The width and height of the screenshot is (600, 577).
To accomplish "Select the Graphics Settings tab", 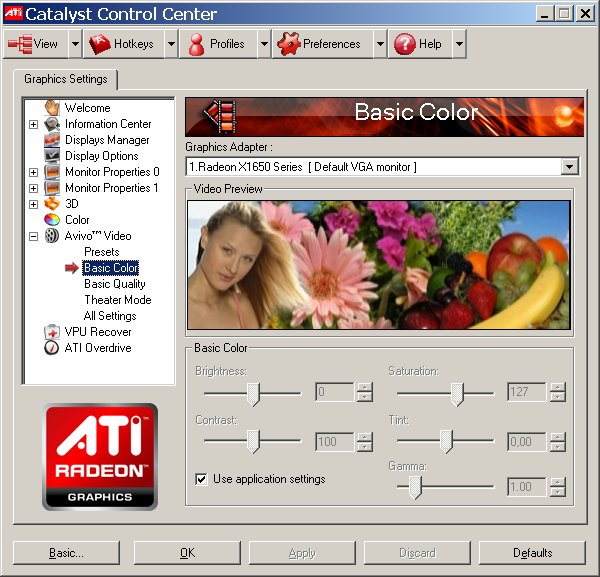I will point(66,79).
